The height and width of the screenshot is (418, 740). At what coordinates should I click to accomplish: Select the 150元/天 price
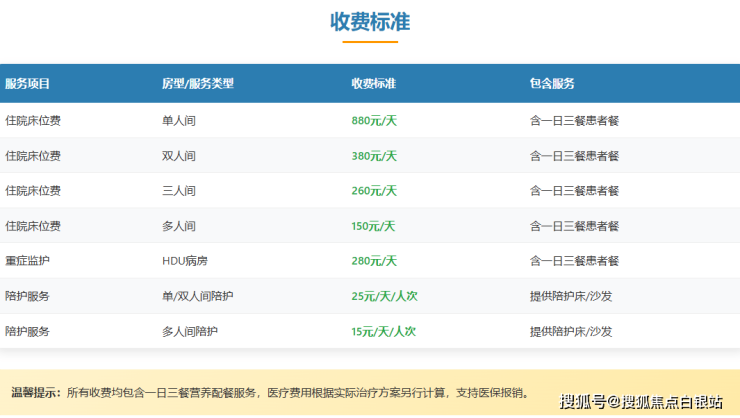tap(374, 226)
